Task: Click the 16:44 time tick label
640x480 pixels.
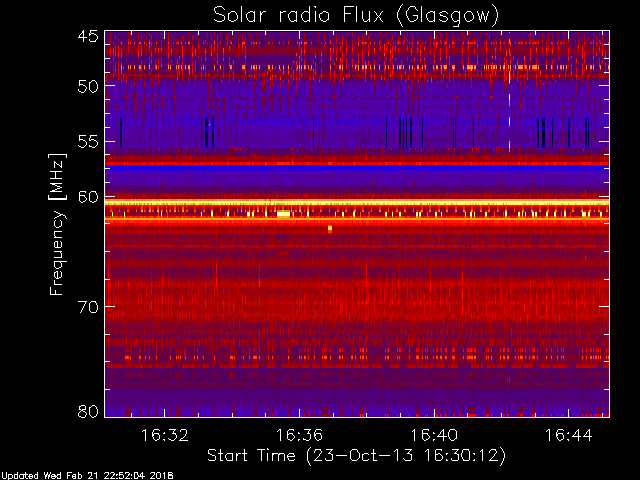Action: click(569, 436)
